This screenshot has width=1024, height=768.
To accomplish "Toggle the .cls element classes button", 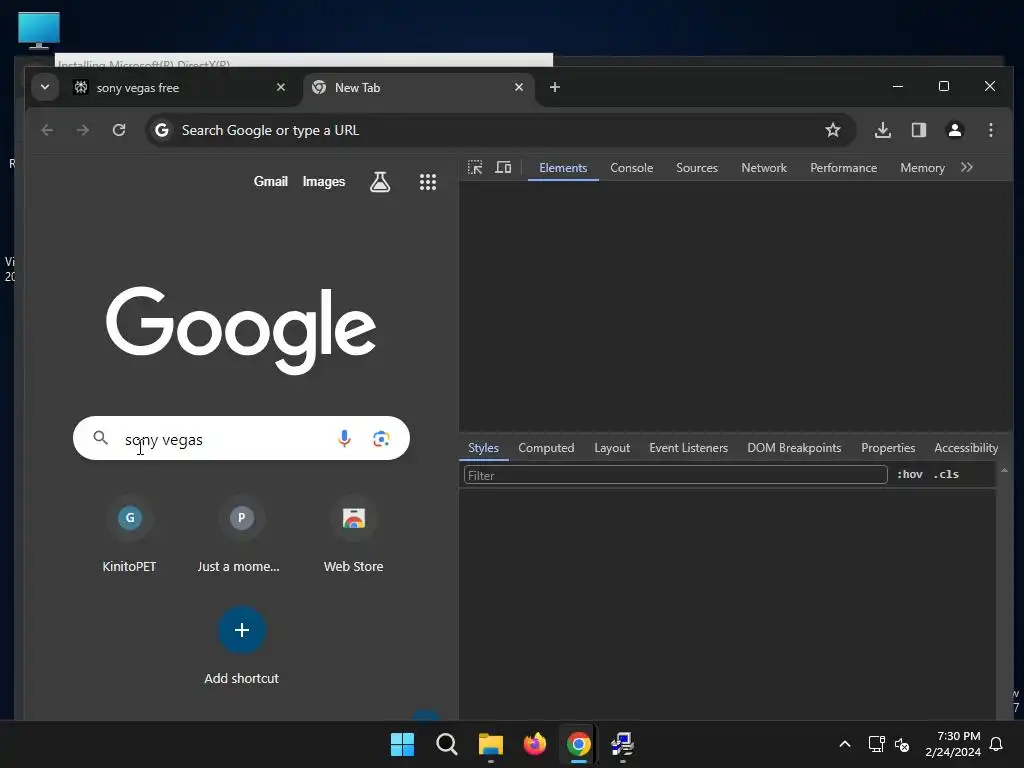I will pyautogui.click(x=946, y=475).
